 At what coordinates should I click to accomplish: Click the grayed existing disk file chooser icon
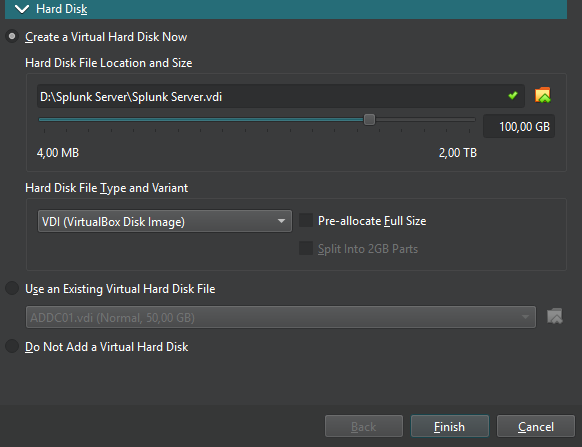pos(555,317)
